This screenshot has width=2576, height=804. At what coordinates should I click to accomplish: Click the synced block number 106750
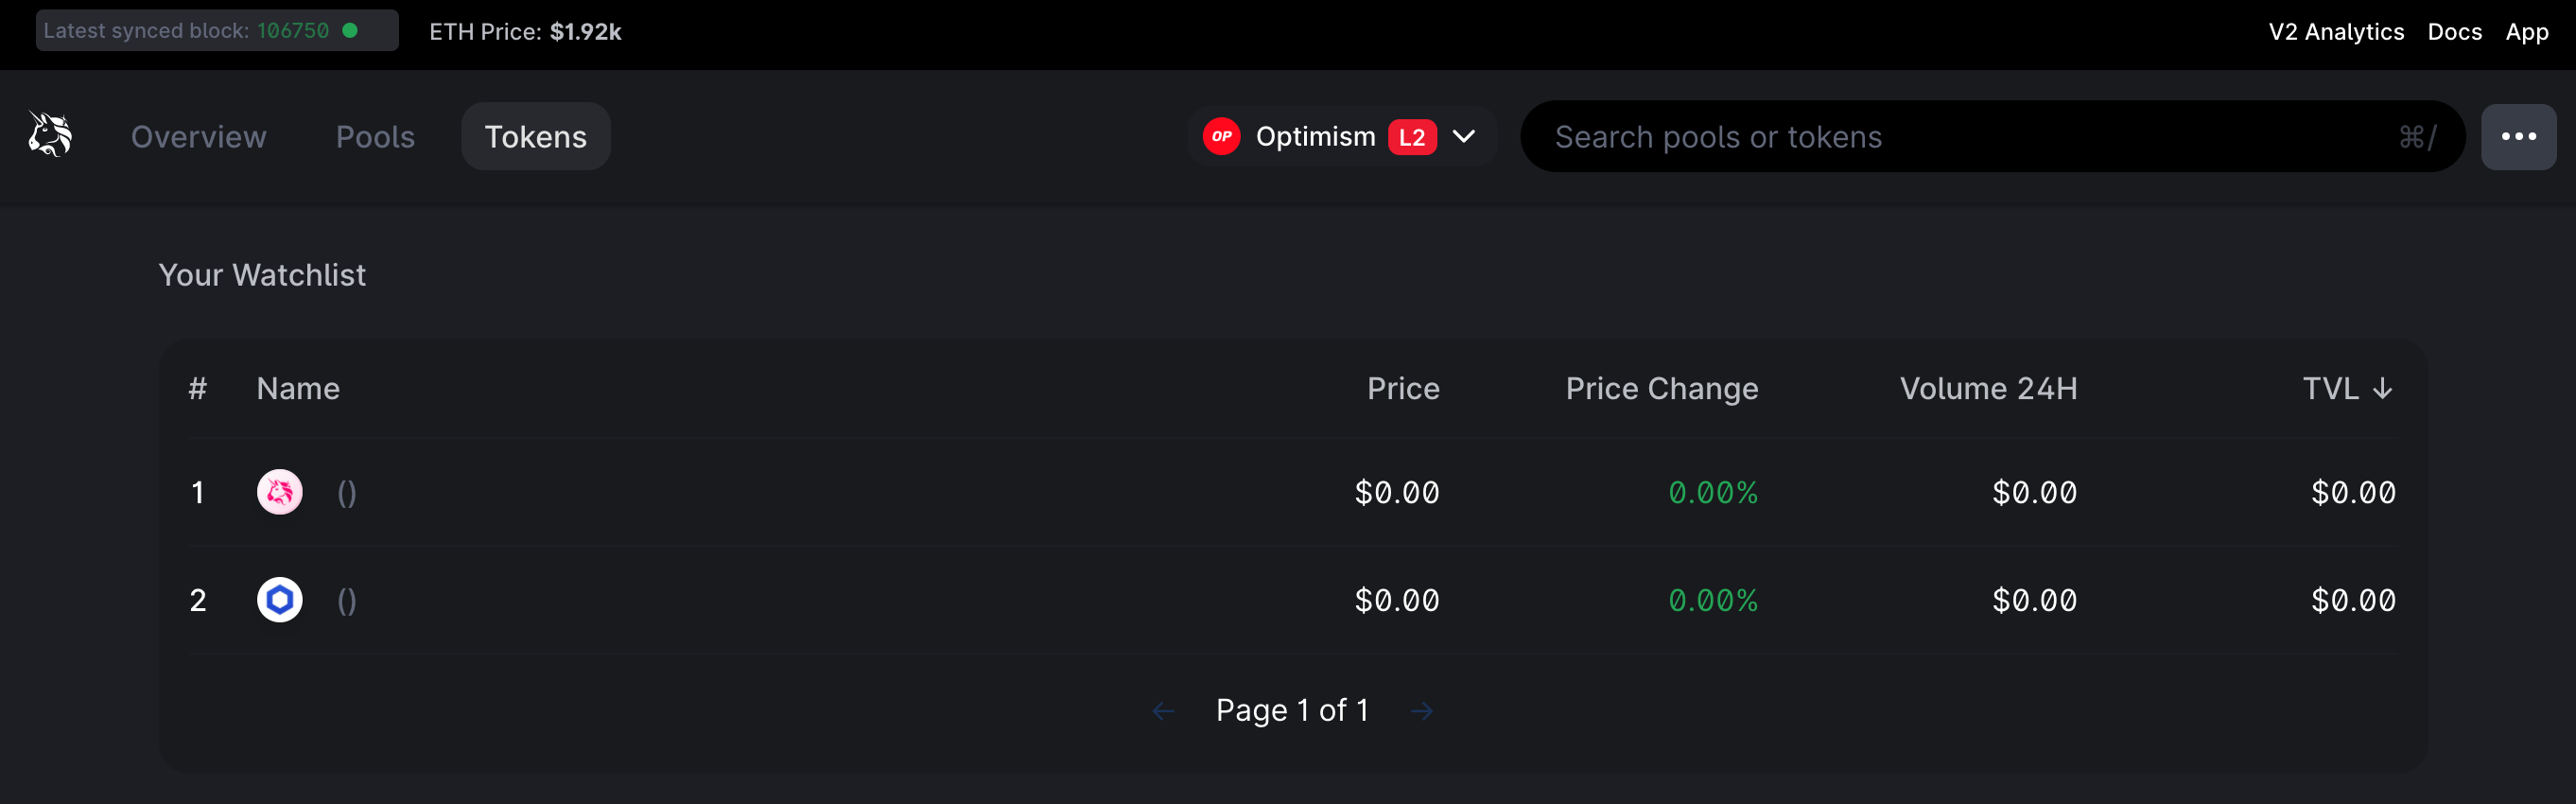[293, 31]
